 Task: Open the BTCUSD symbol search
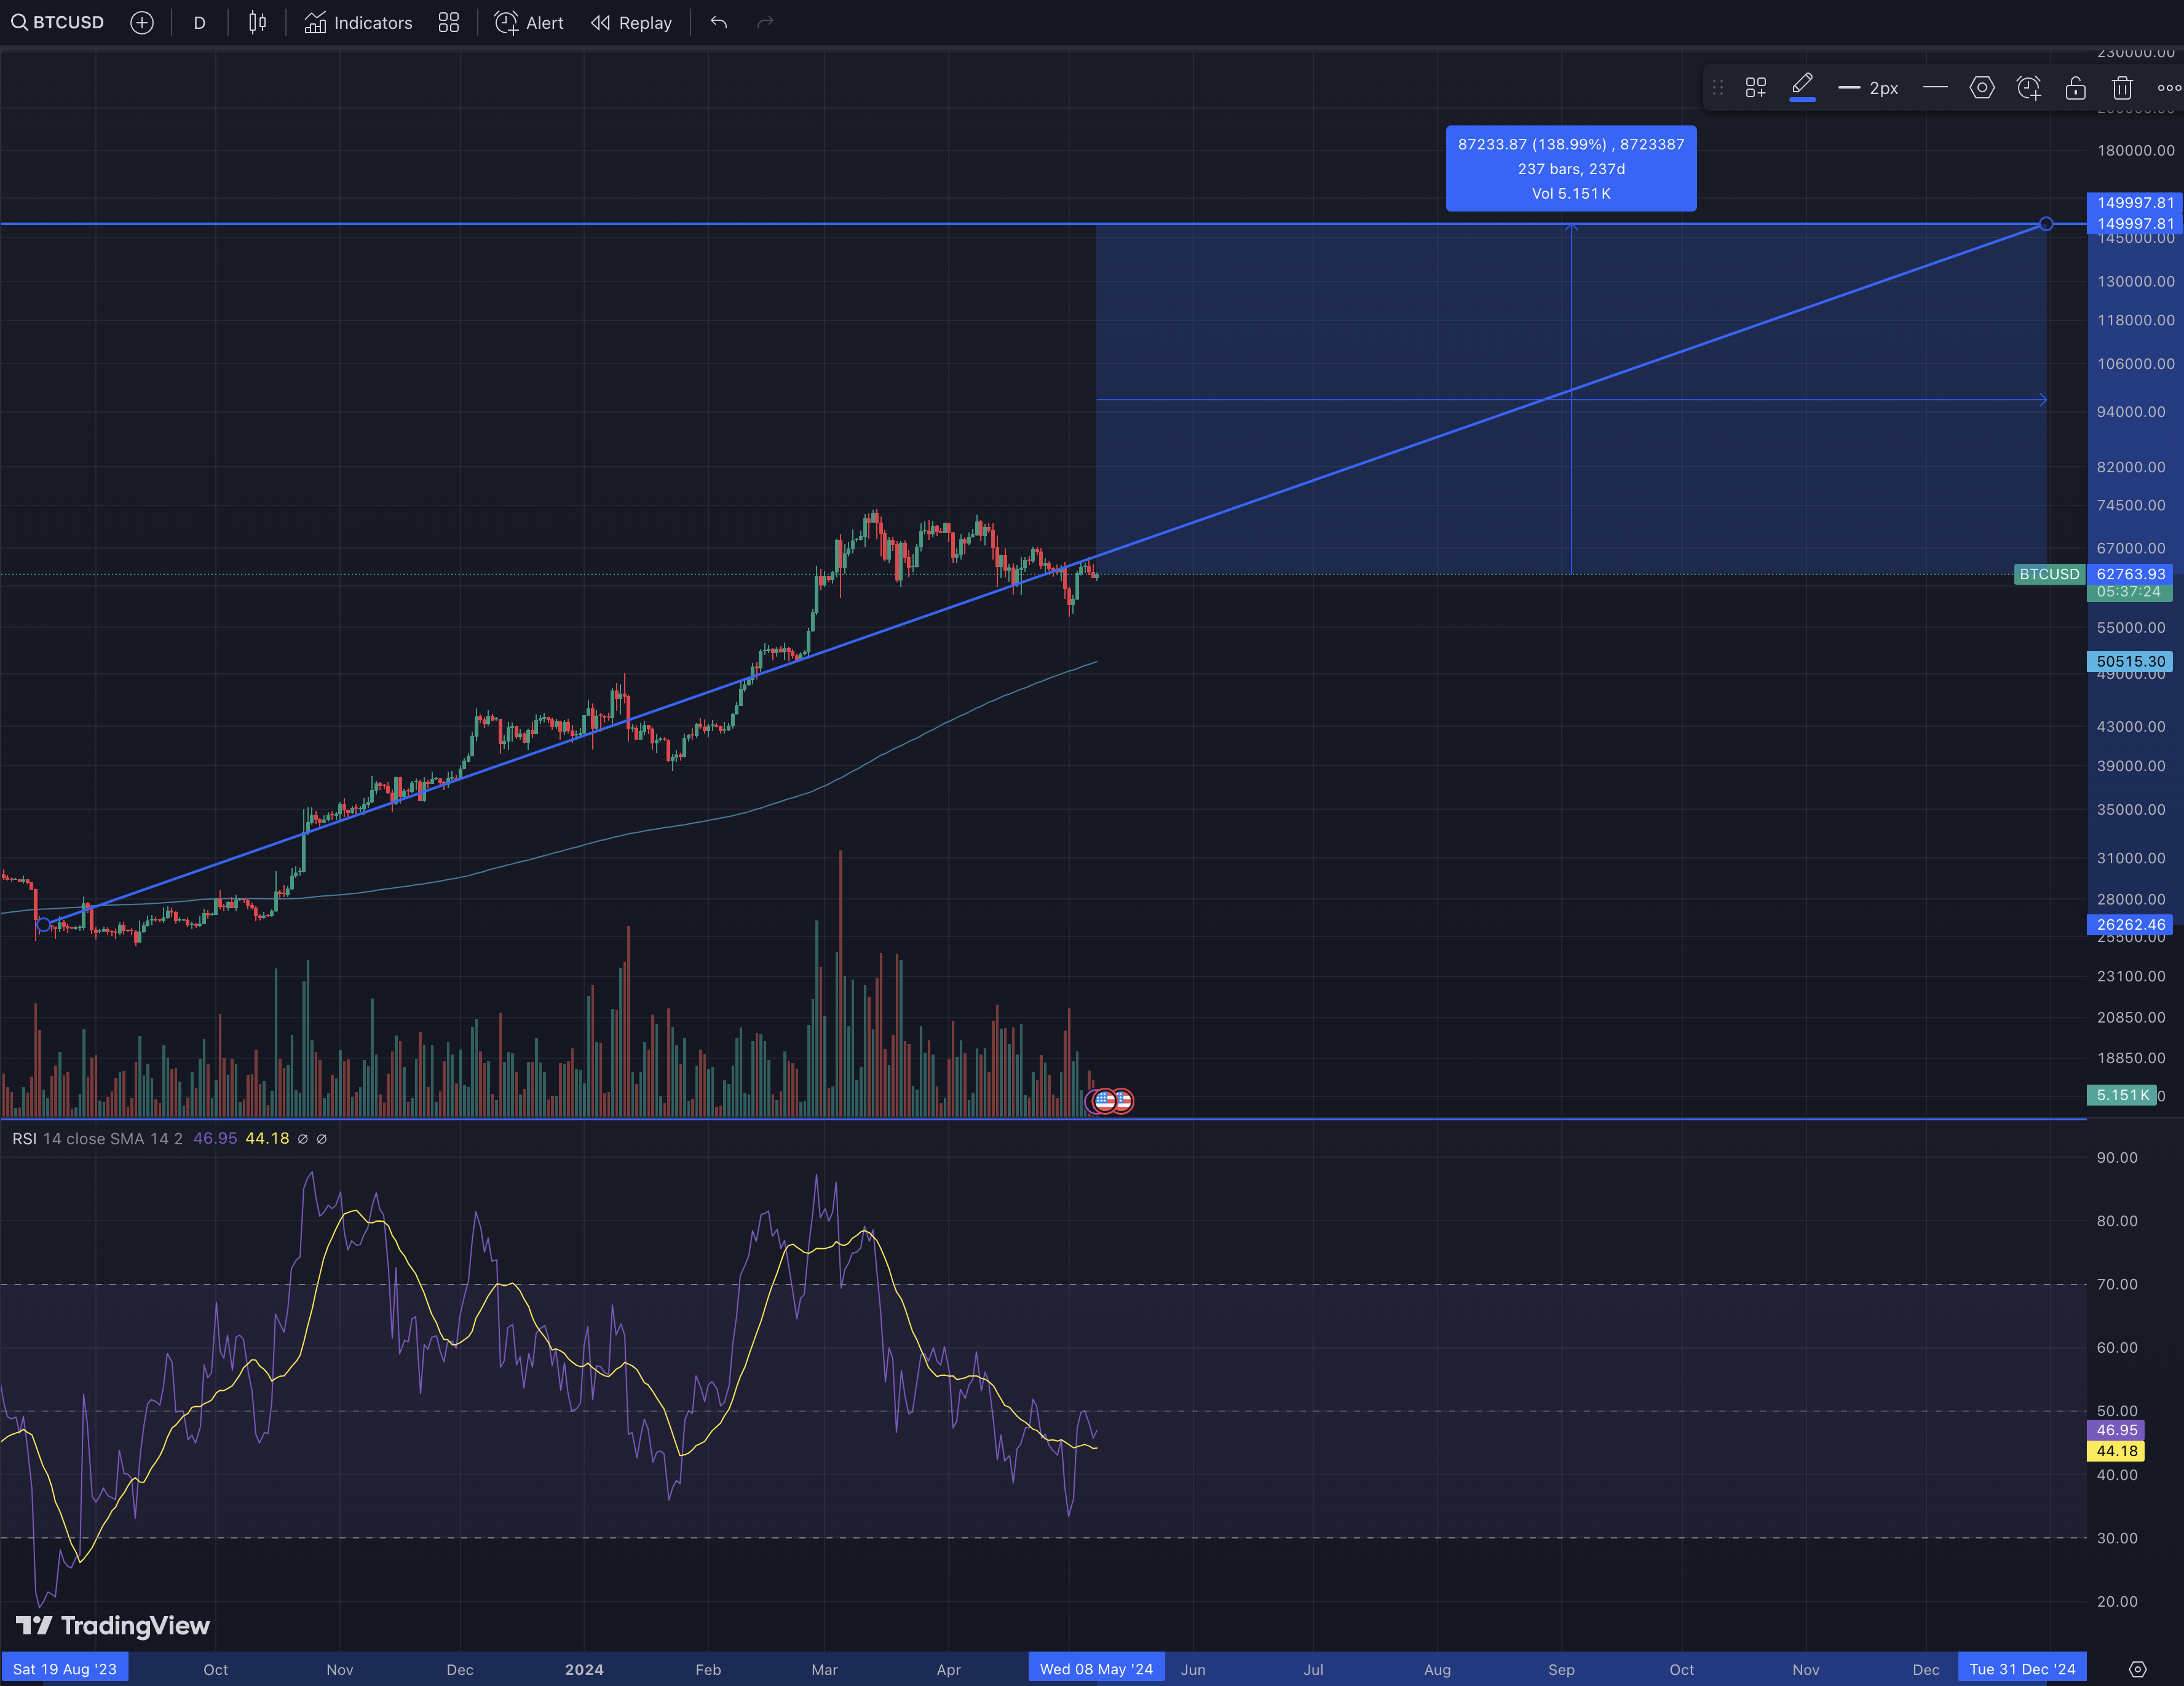pyautogui.click(x=57, y=22)
